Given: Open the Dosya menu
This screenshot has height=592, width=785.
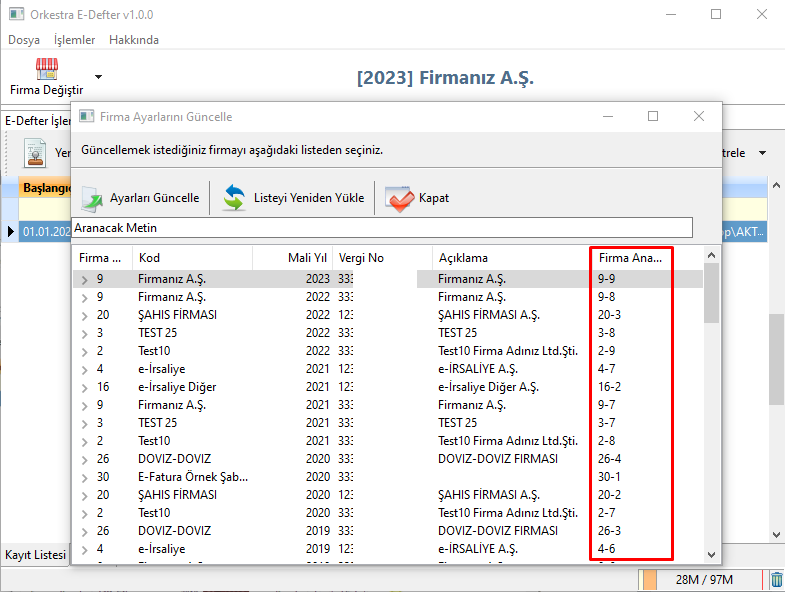Looking at the screenshot, I should tap(24, 40).
